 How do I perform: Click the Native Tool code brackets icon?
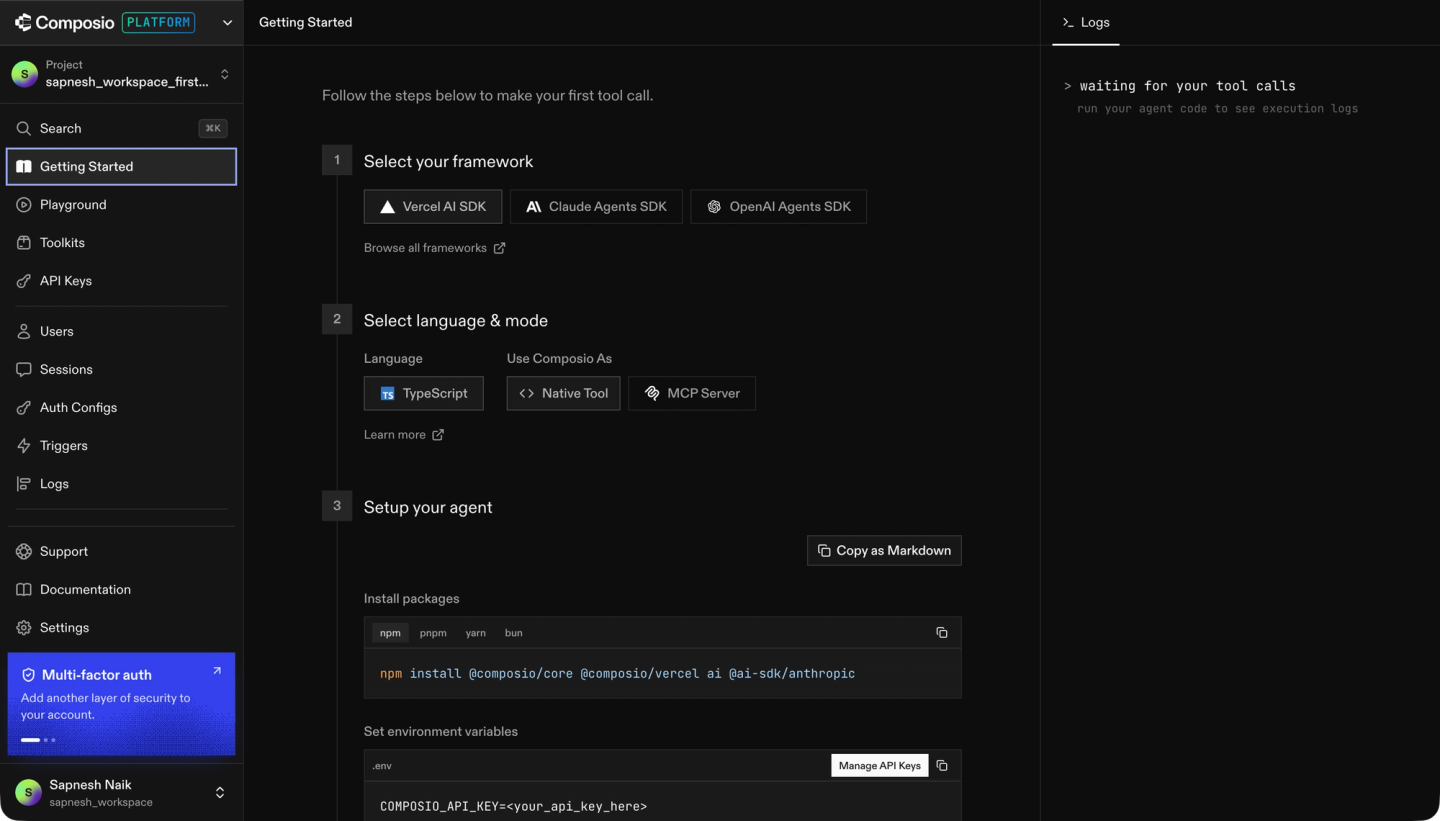click(527, 393)
